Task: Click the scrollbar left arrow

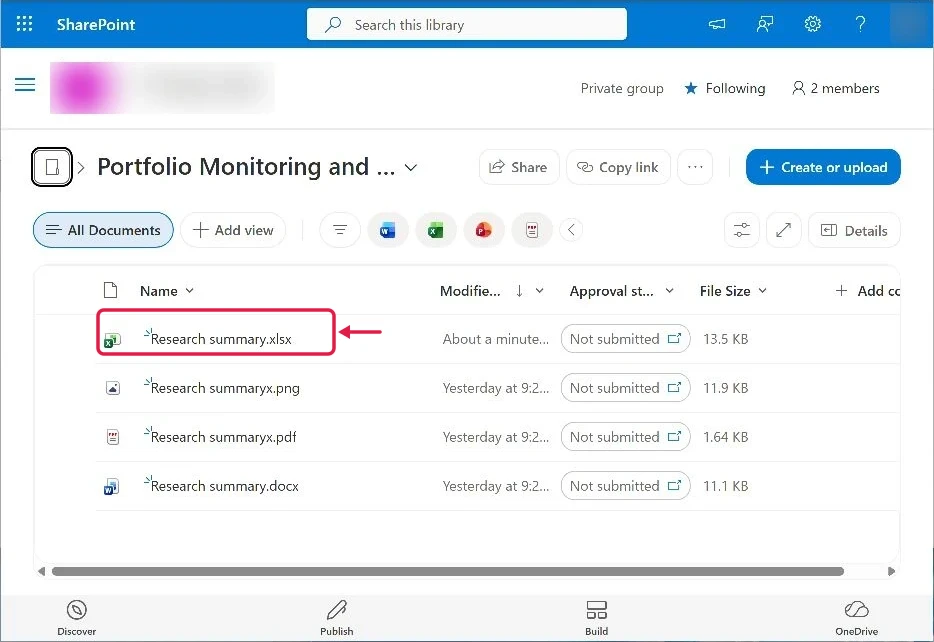Action: point(41,571)
